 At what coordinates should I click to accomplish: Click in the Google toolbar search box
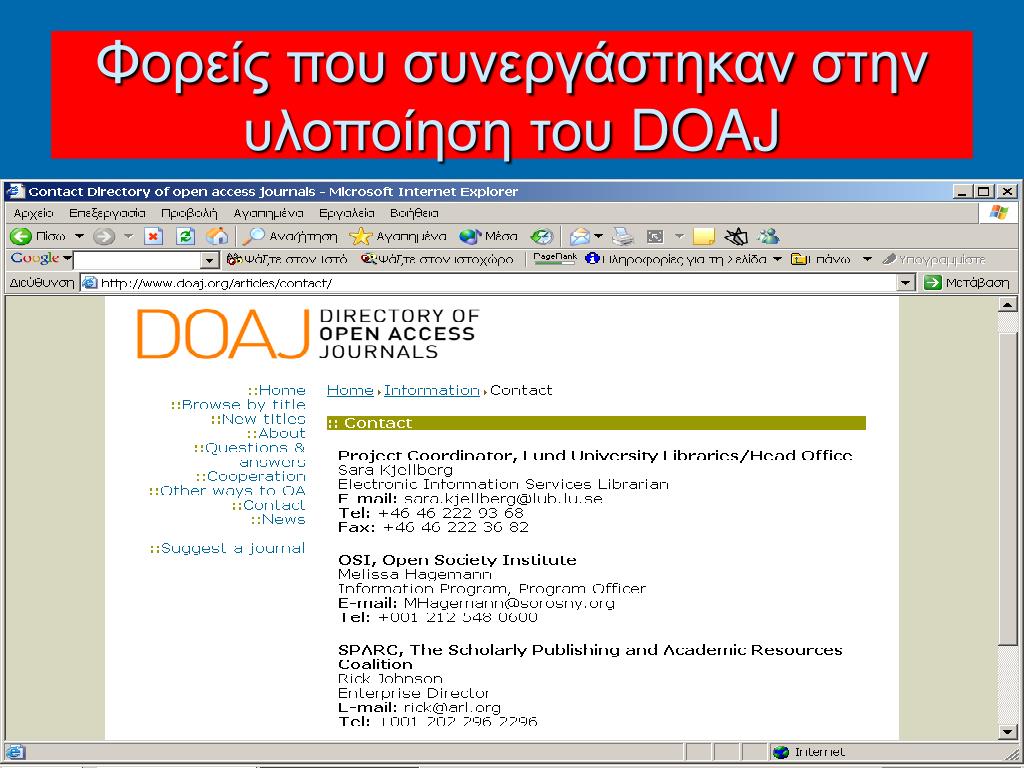tap(138, 261)
